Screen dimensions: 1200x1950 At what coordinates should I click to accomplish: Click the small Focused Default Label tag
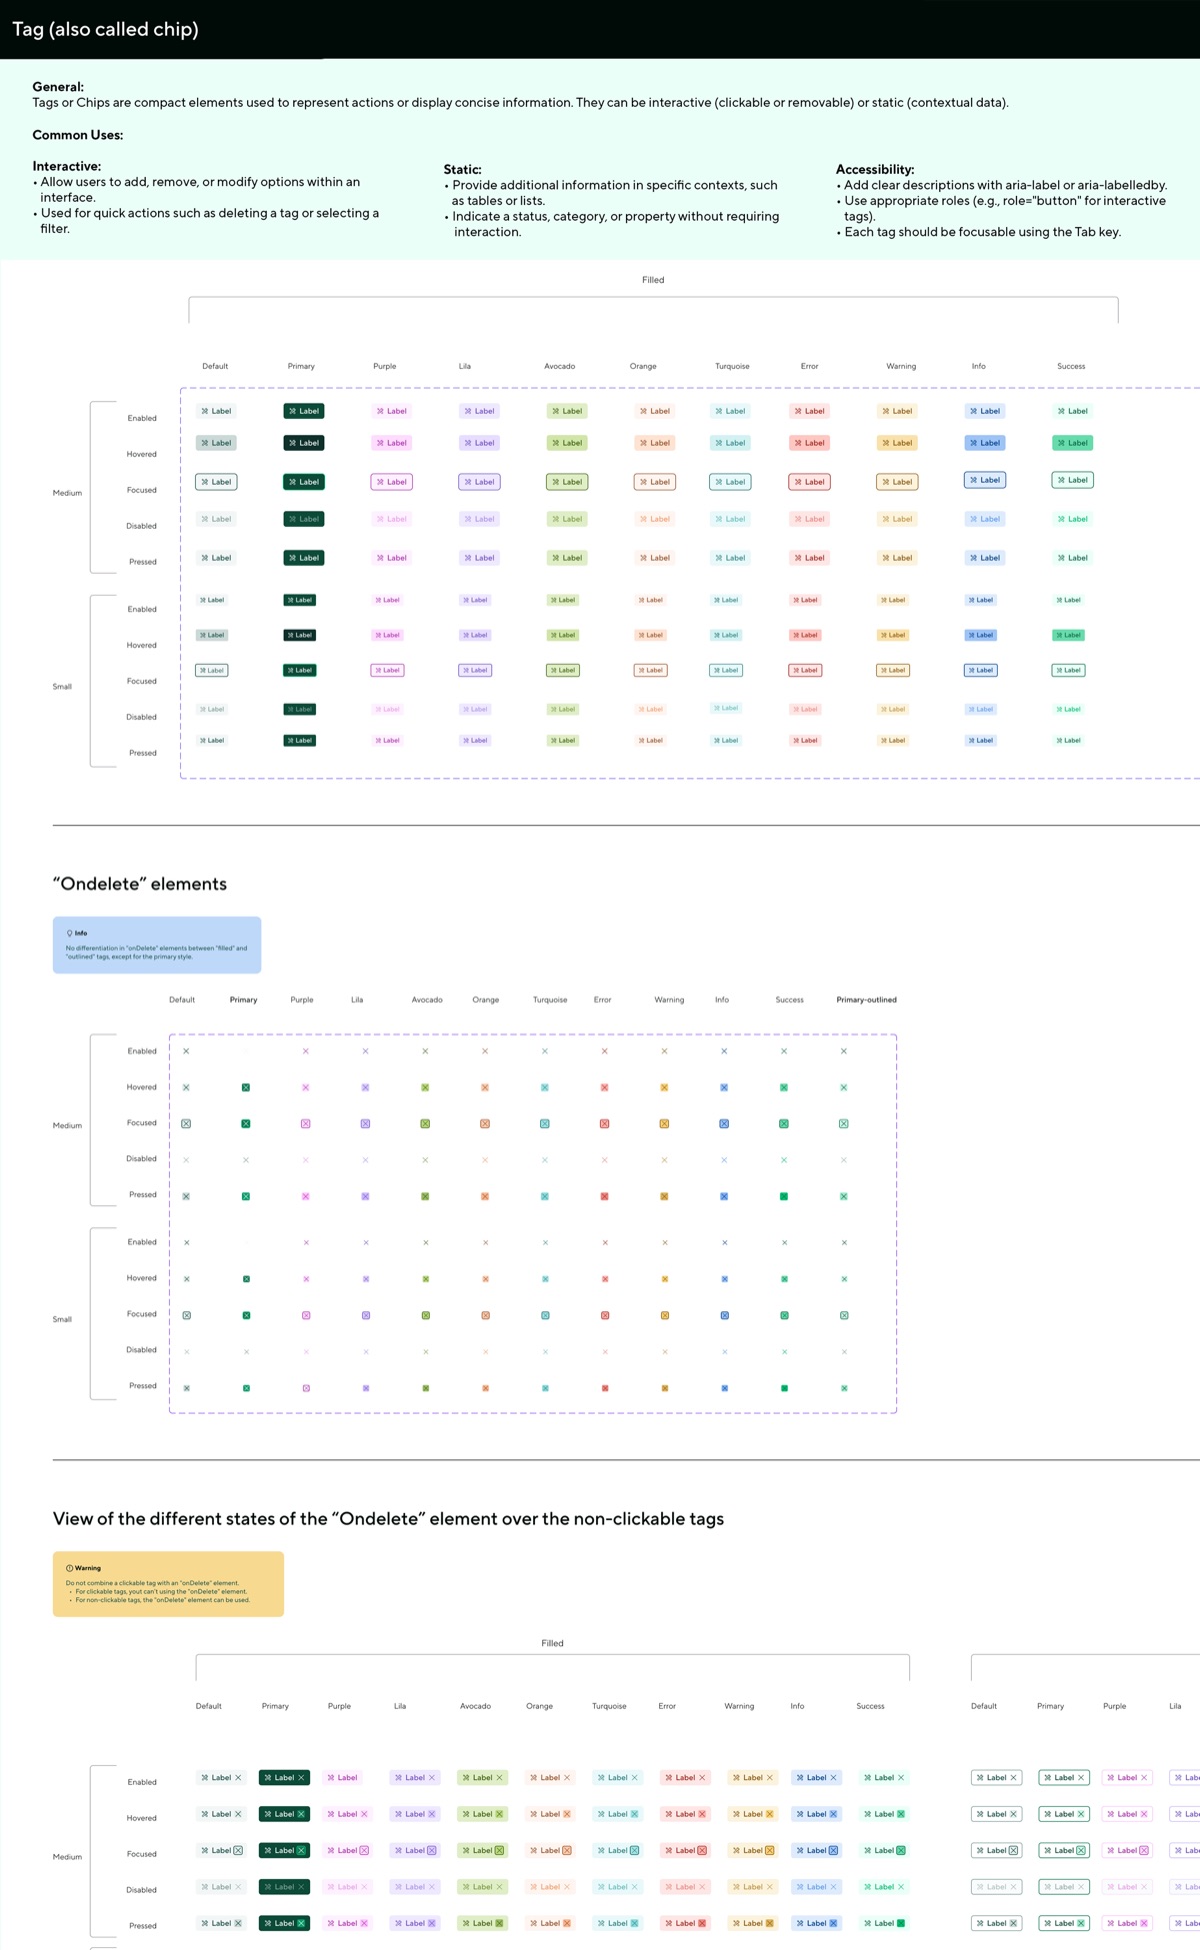click(212, 670)
